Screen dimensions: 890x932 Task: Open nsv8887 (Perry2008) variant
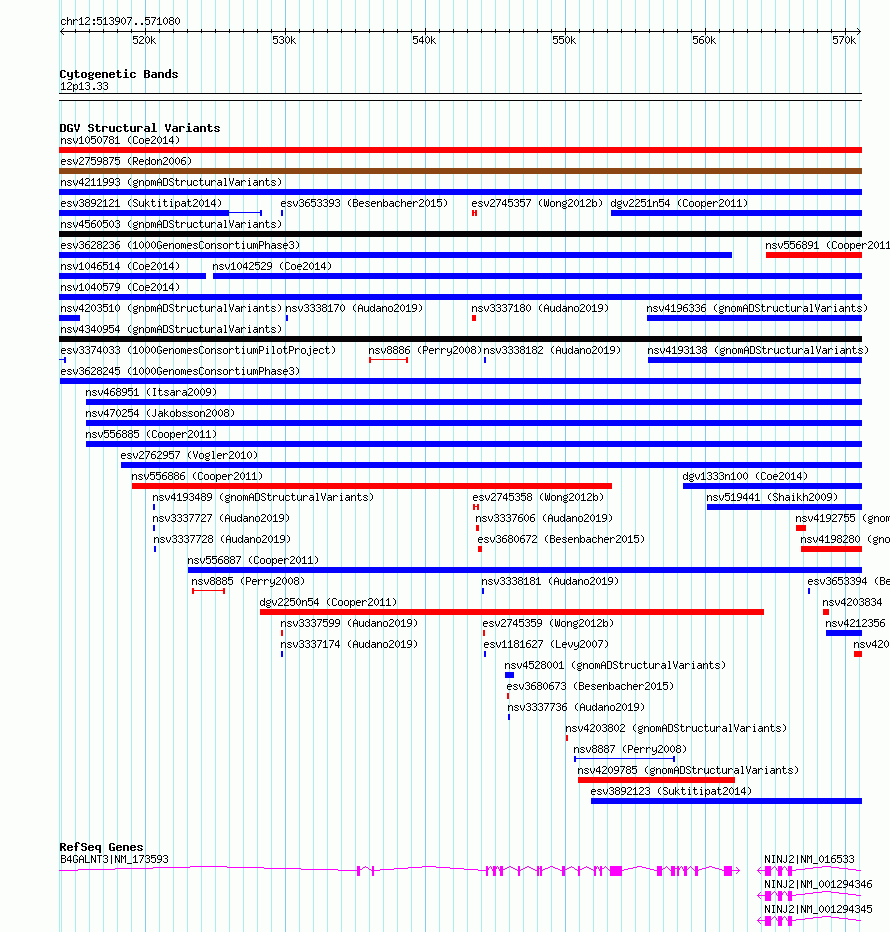pyautogui.click(x=630, y=749)
